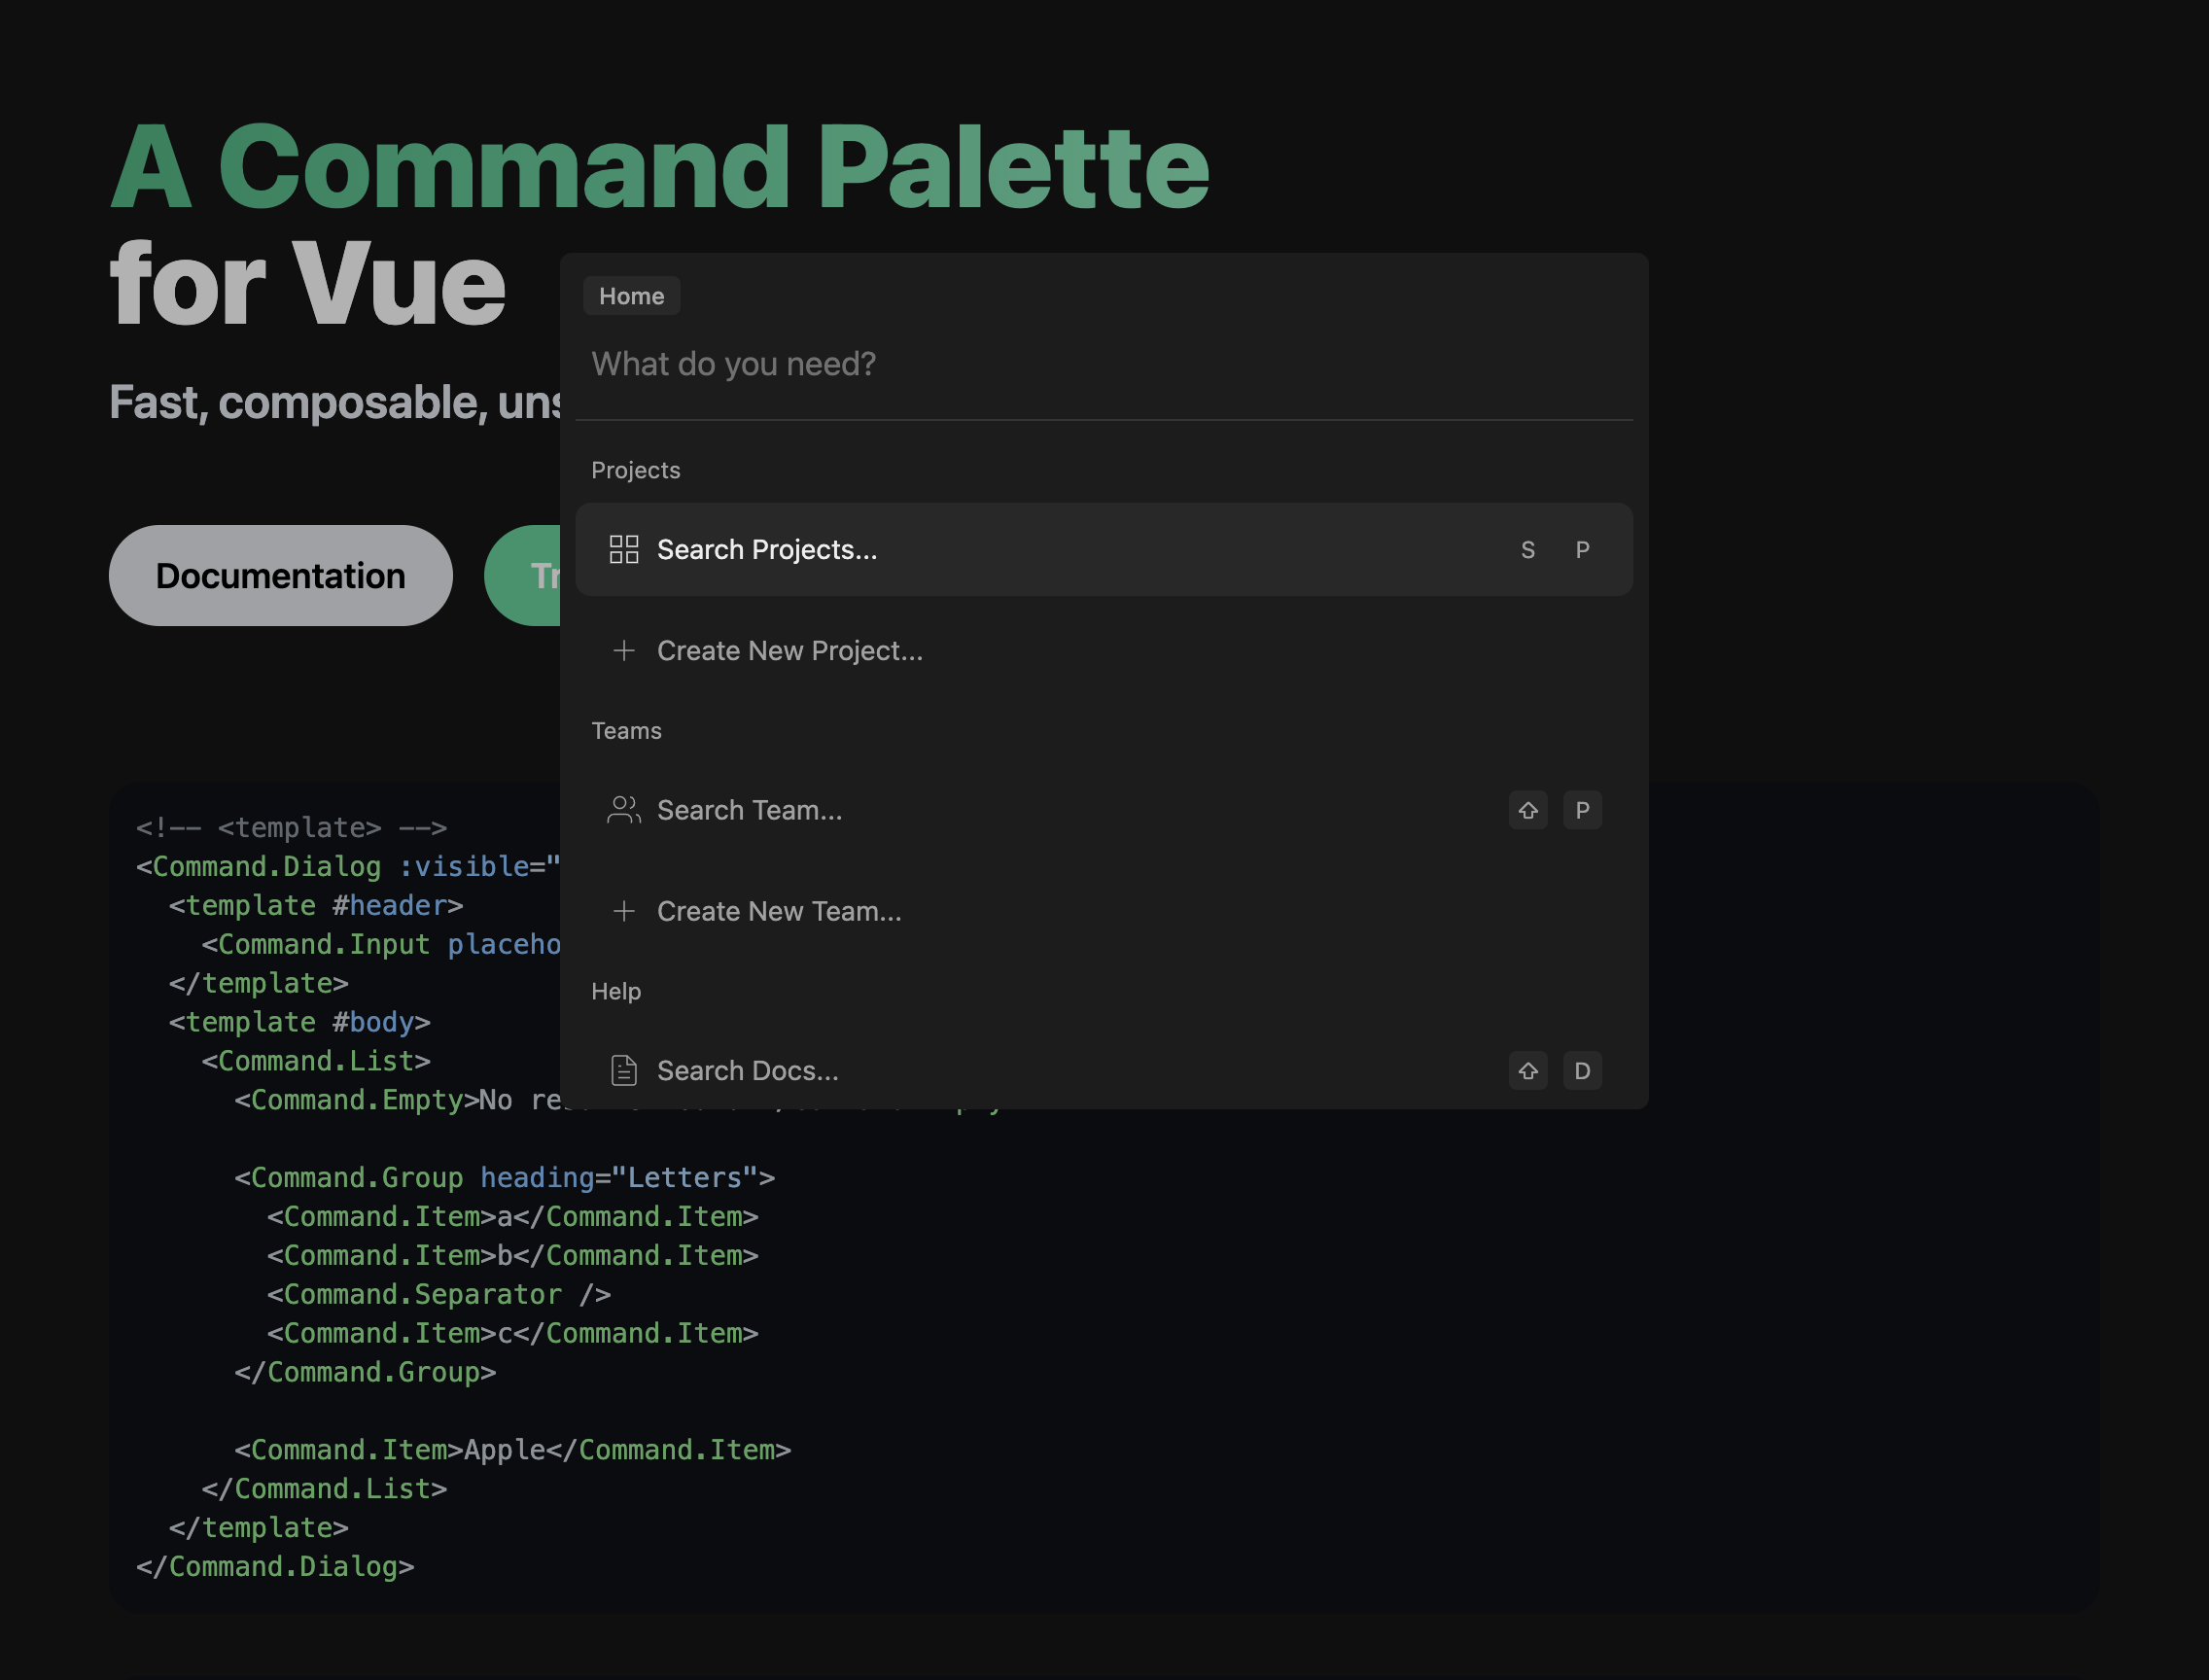The width and height of the screenshot is (2209, 1680).
Task: Click the Home breadcrumb badge
Action: coord(632,296)
